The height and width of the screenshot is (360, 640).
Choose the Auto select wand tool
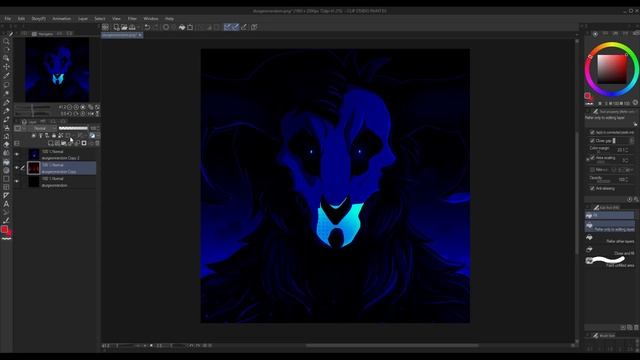[6, 93]
